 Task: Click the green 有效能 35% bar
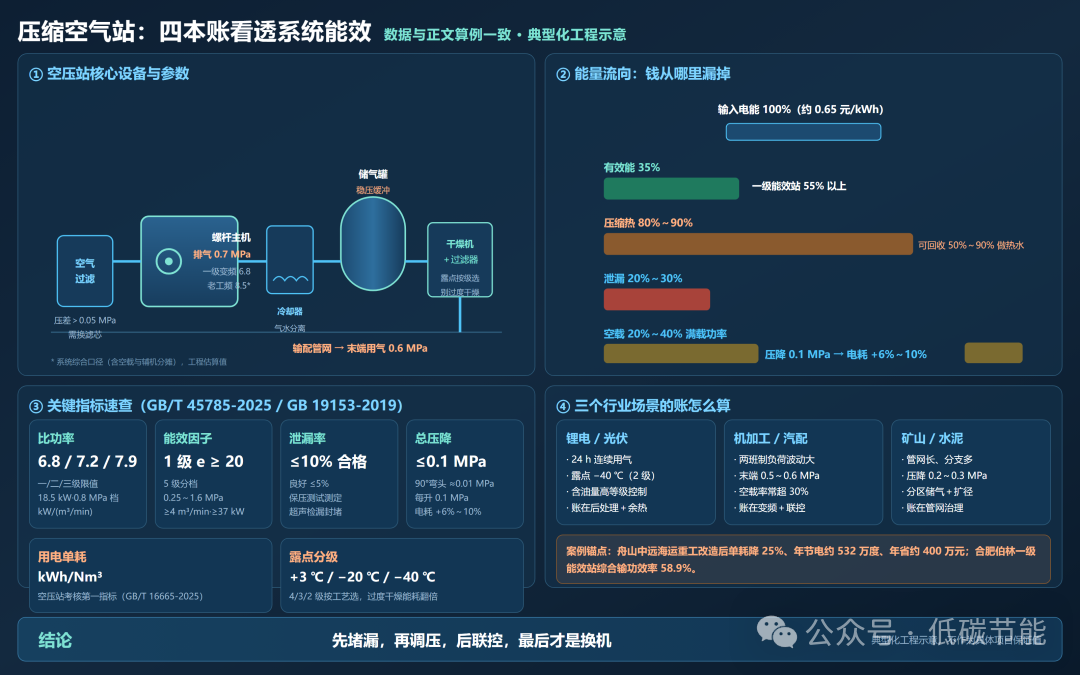tap(671, 188)
